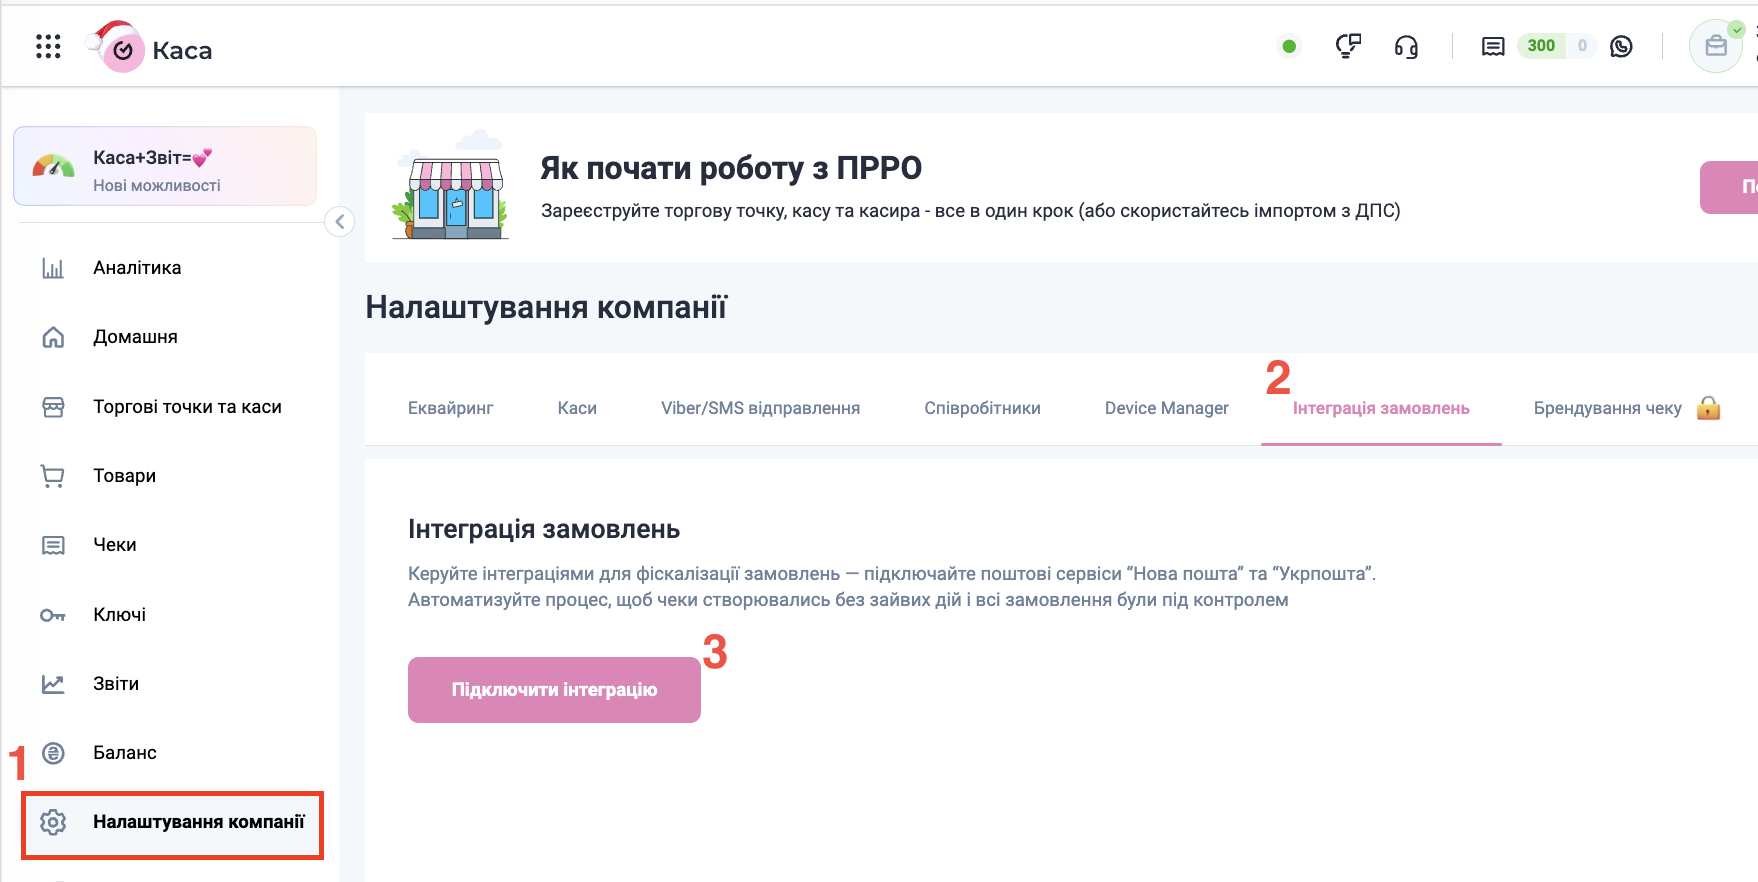Screen dimensions: 1758x882
Task: Select the Device Manager tab
Action: click(x=1166, y=408)
